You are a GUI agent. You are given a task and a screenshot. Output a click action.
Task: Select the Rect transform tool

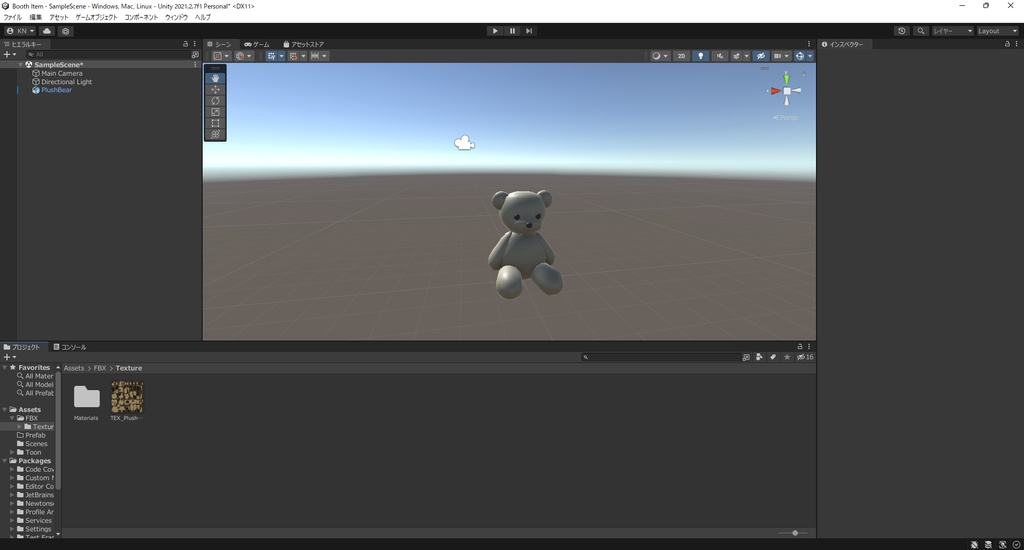click(x=215, y=123)
